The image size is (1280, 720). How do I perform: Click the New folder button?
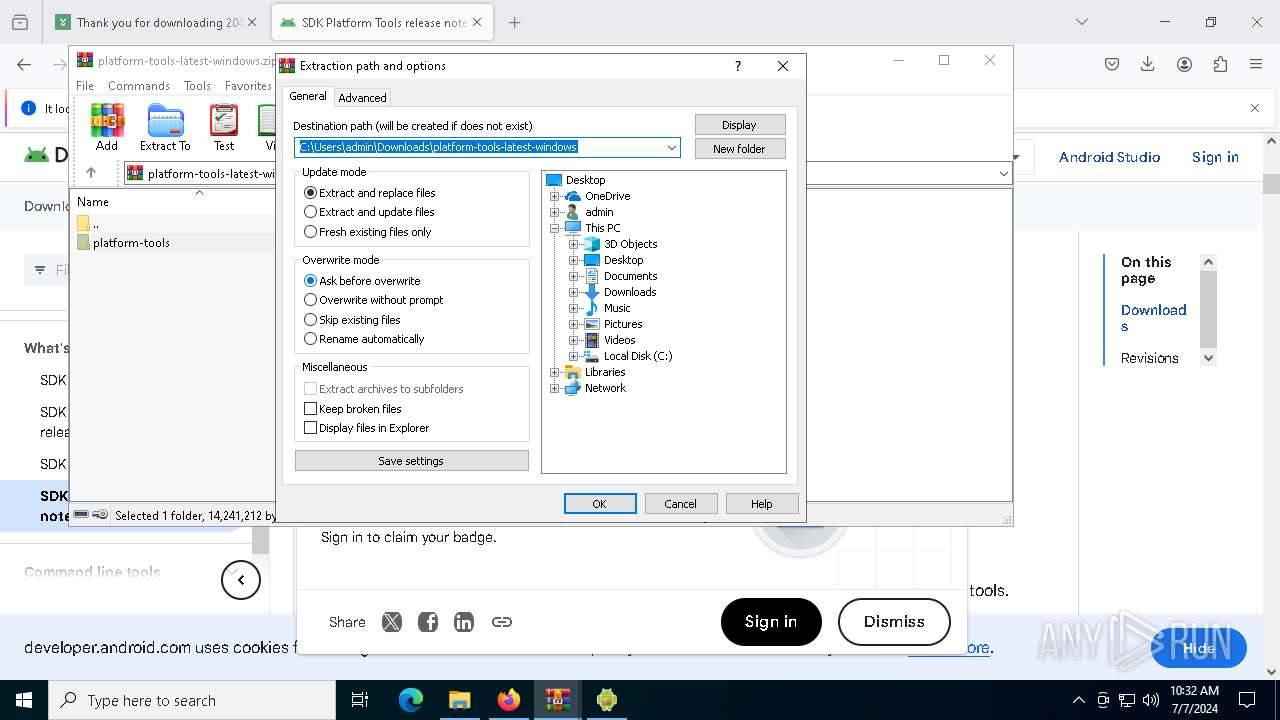point(740,149)
